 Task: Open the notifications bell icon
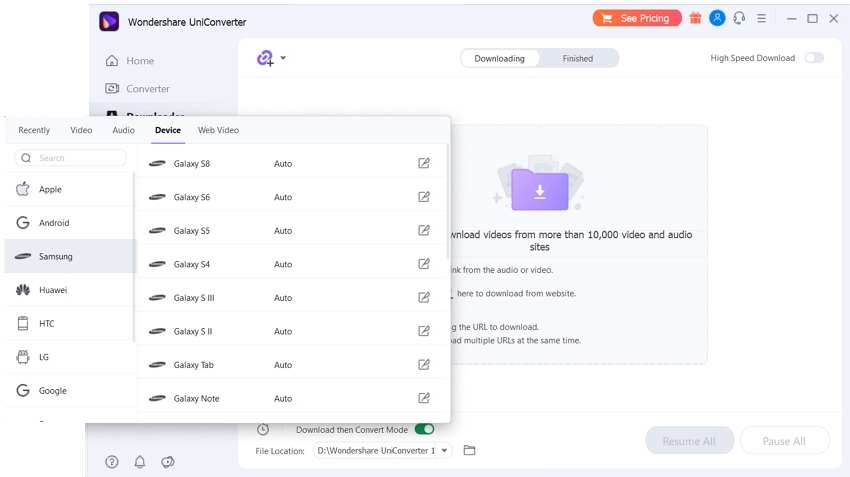click(x=140, y=462)
